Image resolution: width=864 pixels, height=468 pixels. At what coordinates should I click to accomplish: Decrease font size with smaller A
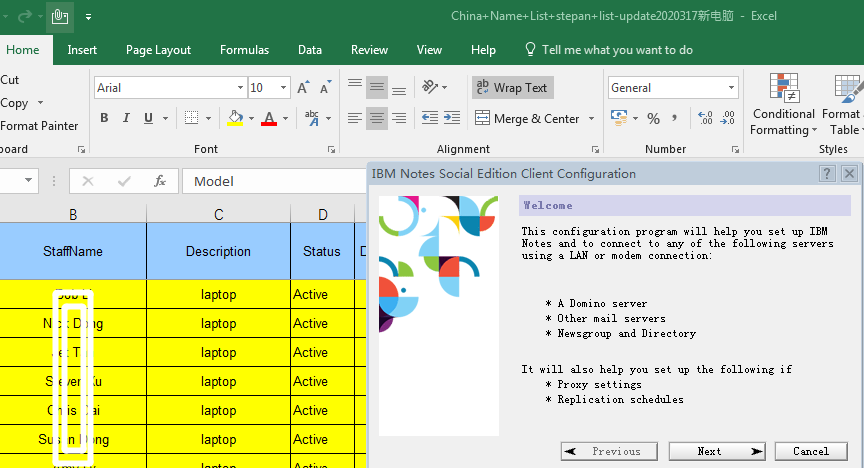[x=326, y=88]
